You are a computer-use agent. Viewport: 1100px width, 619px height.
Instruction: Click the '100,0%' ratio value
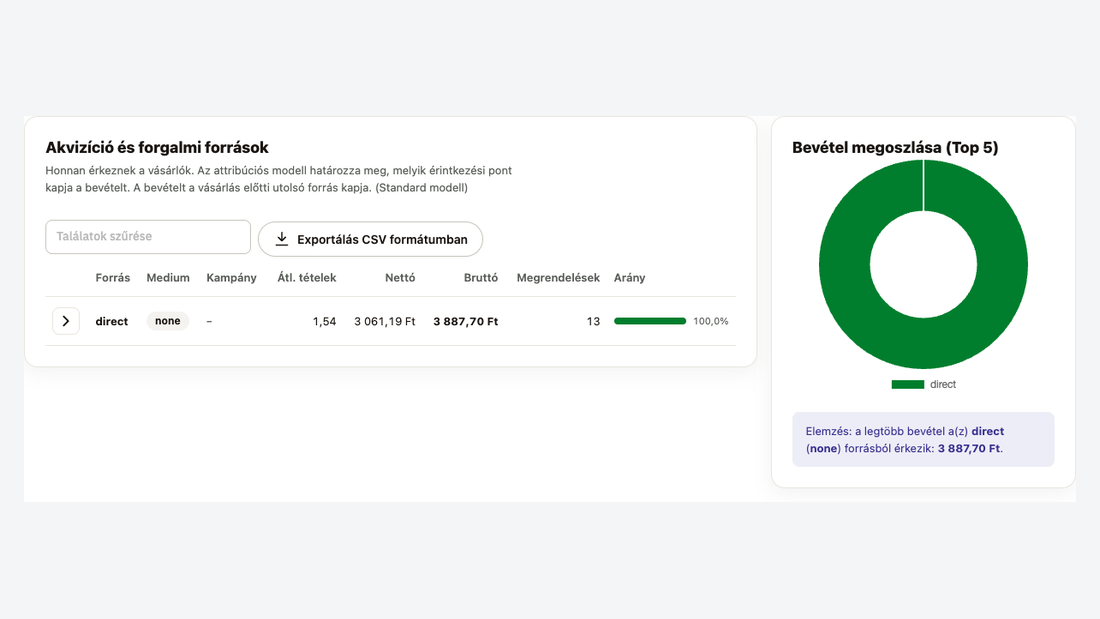[x=711, y=321]
